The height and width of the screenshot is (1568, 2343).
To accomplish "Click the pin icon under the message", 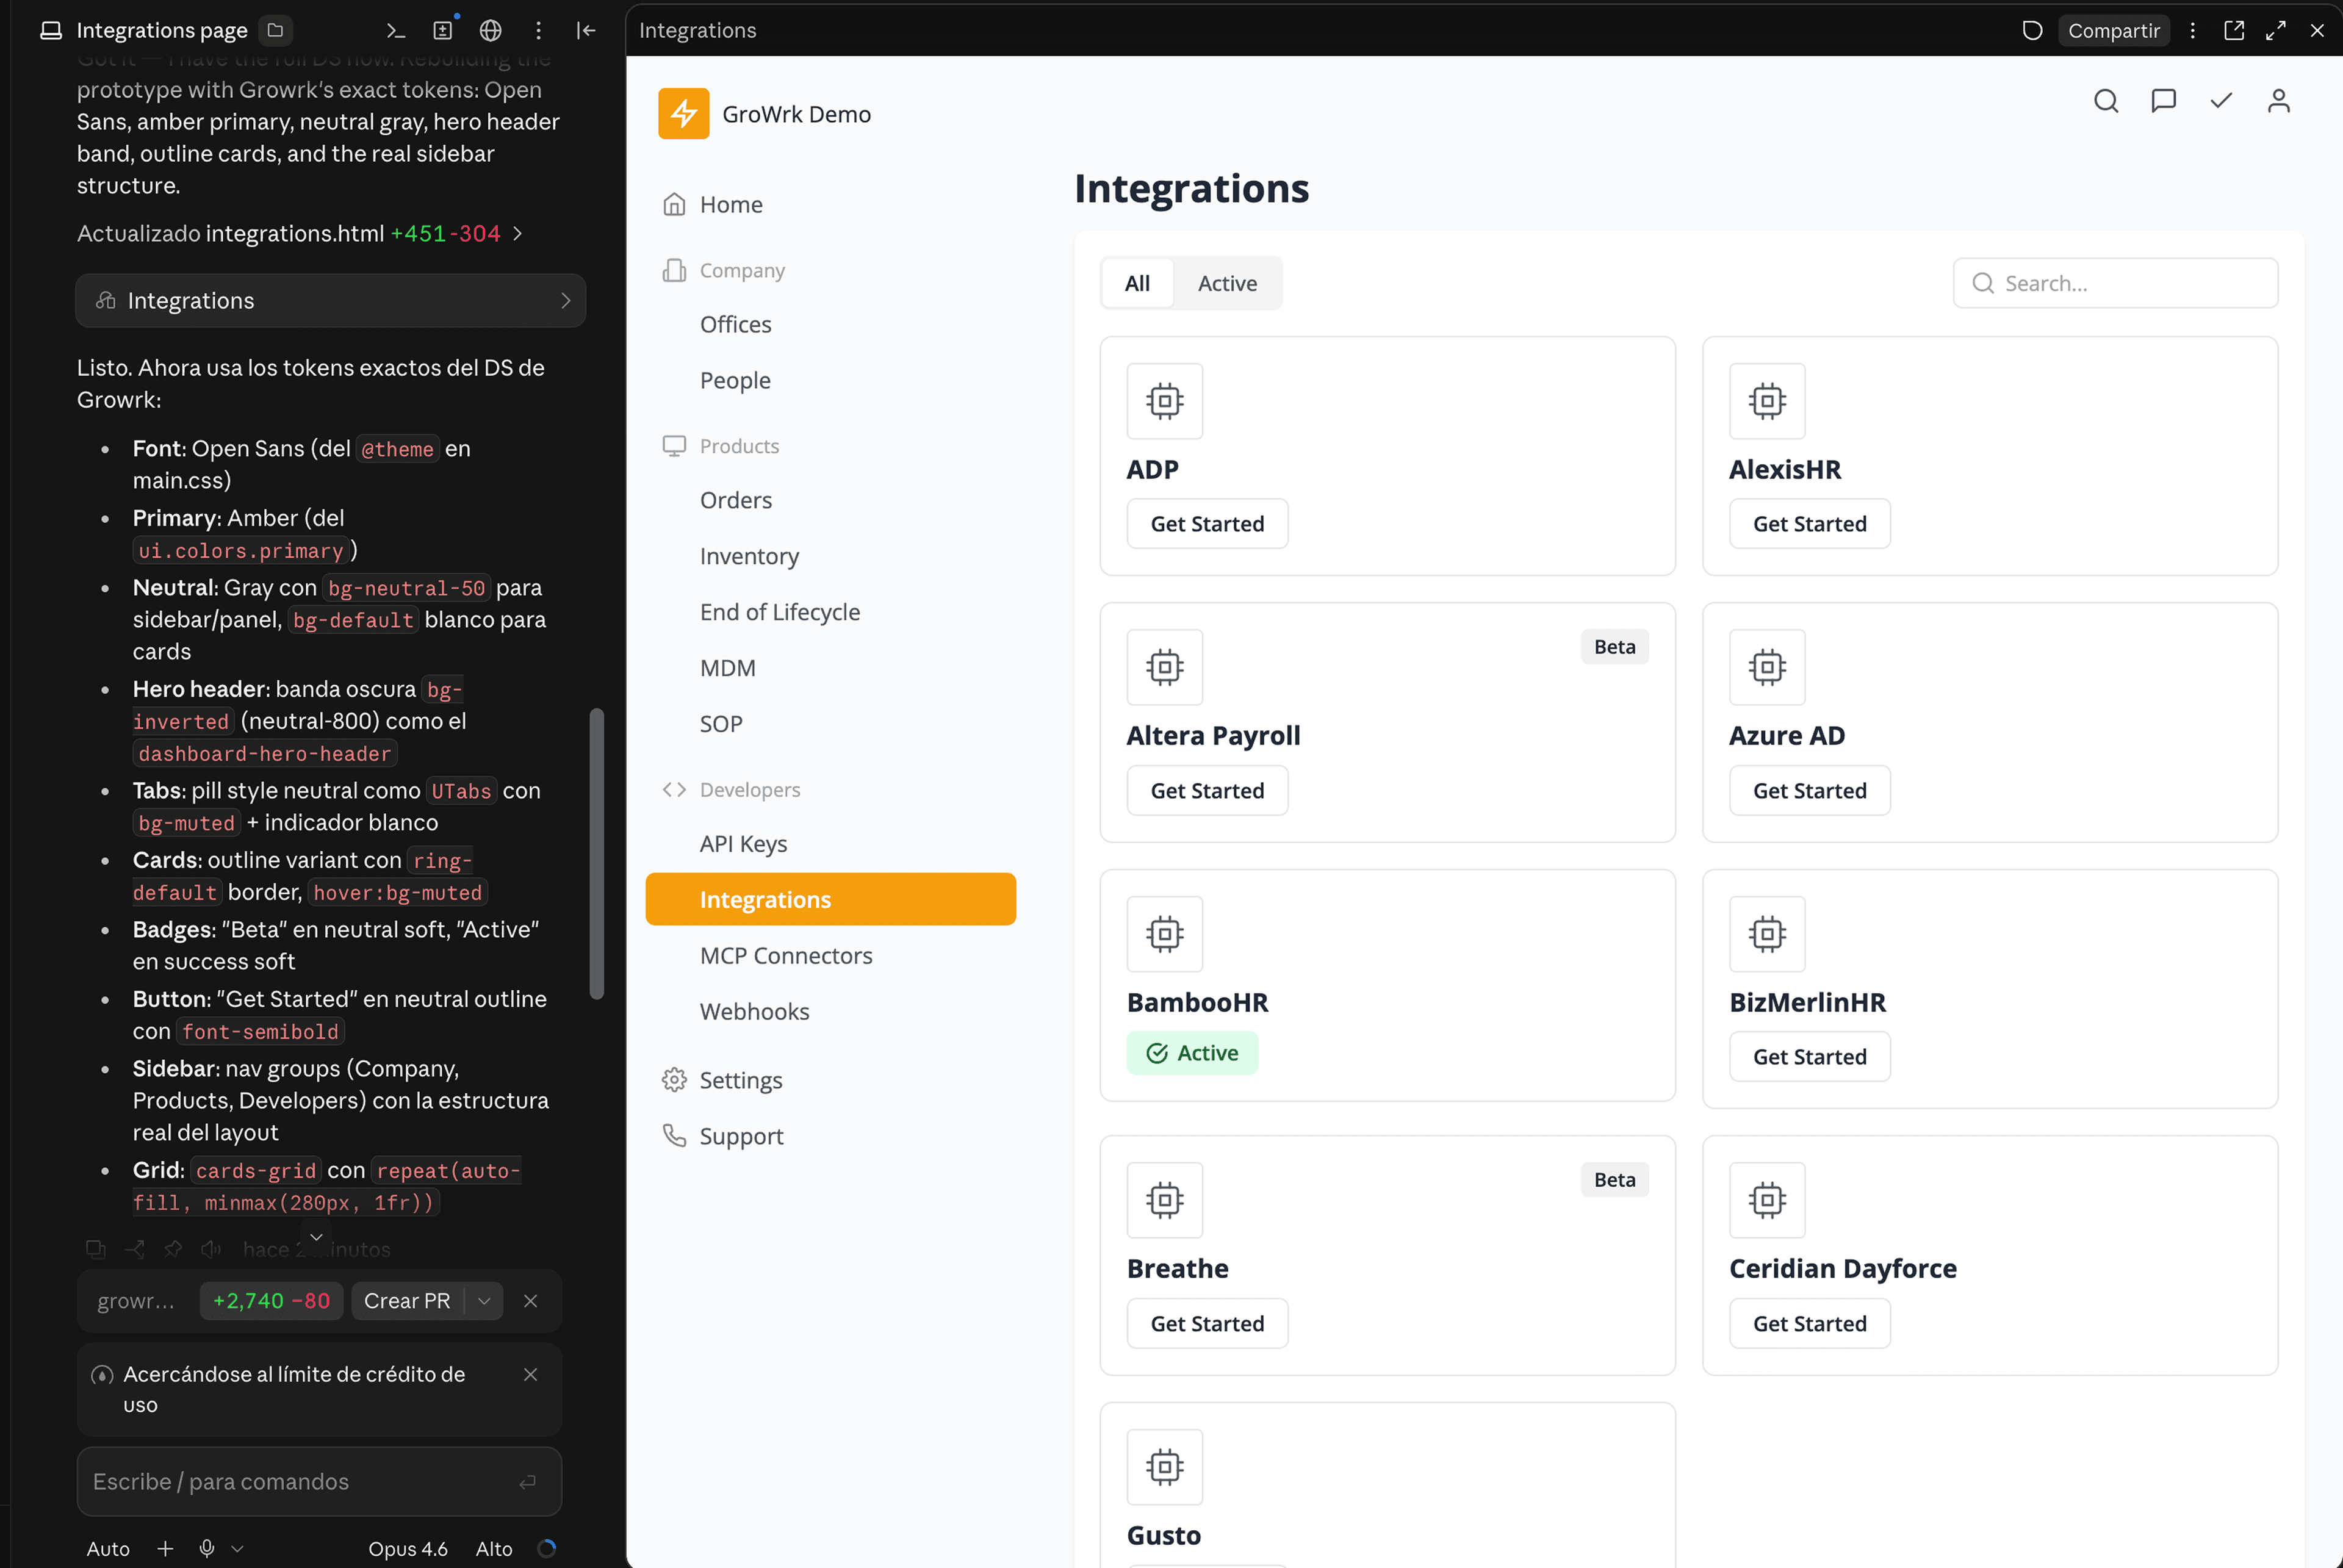I will click(x=173, y=1249).
